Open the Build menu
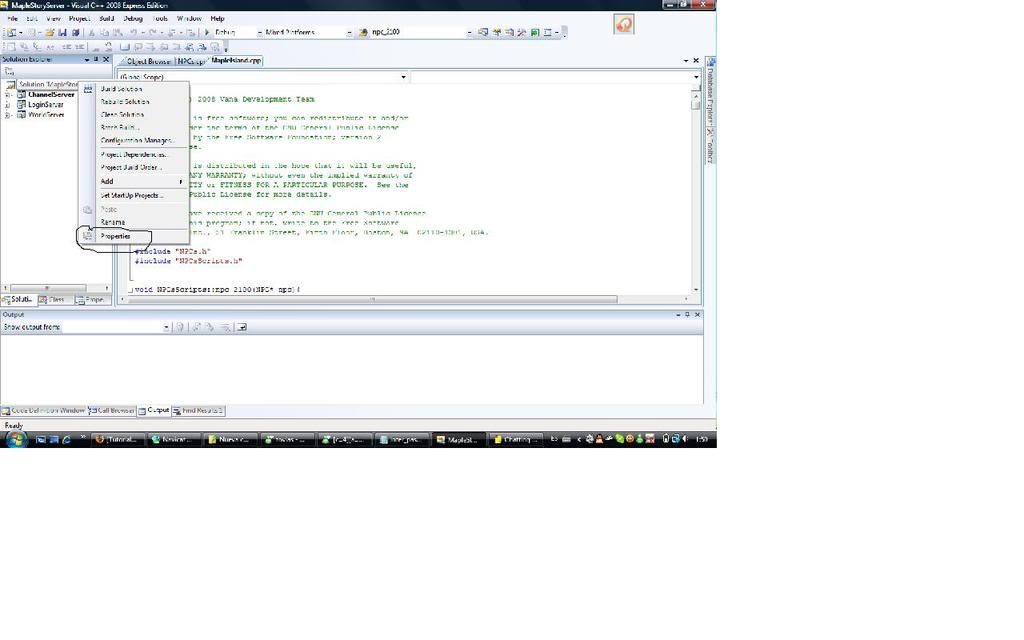Viewport: 1024px width, 640px height. (x=106, y=17)
